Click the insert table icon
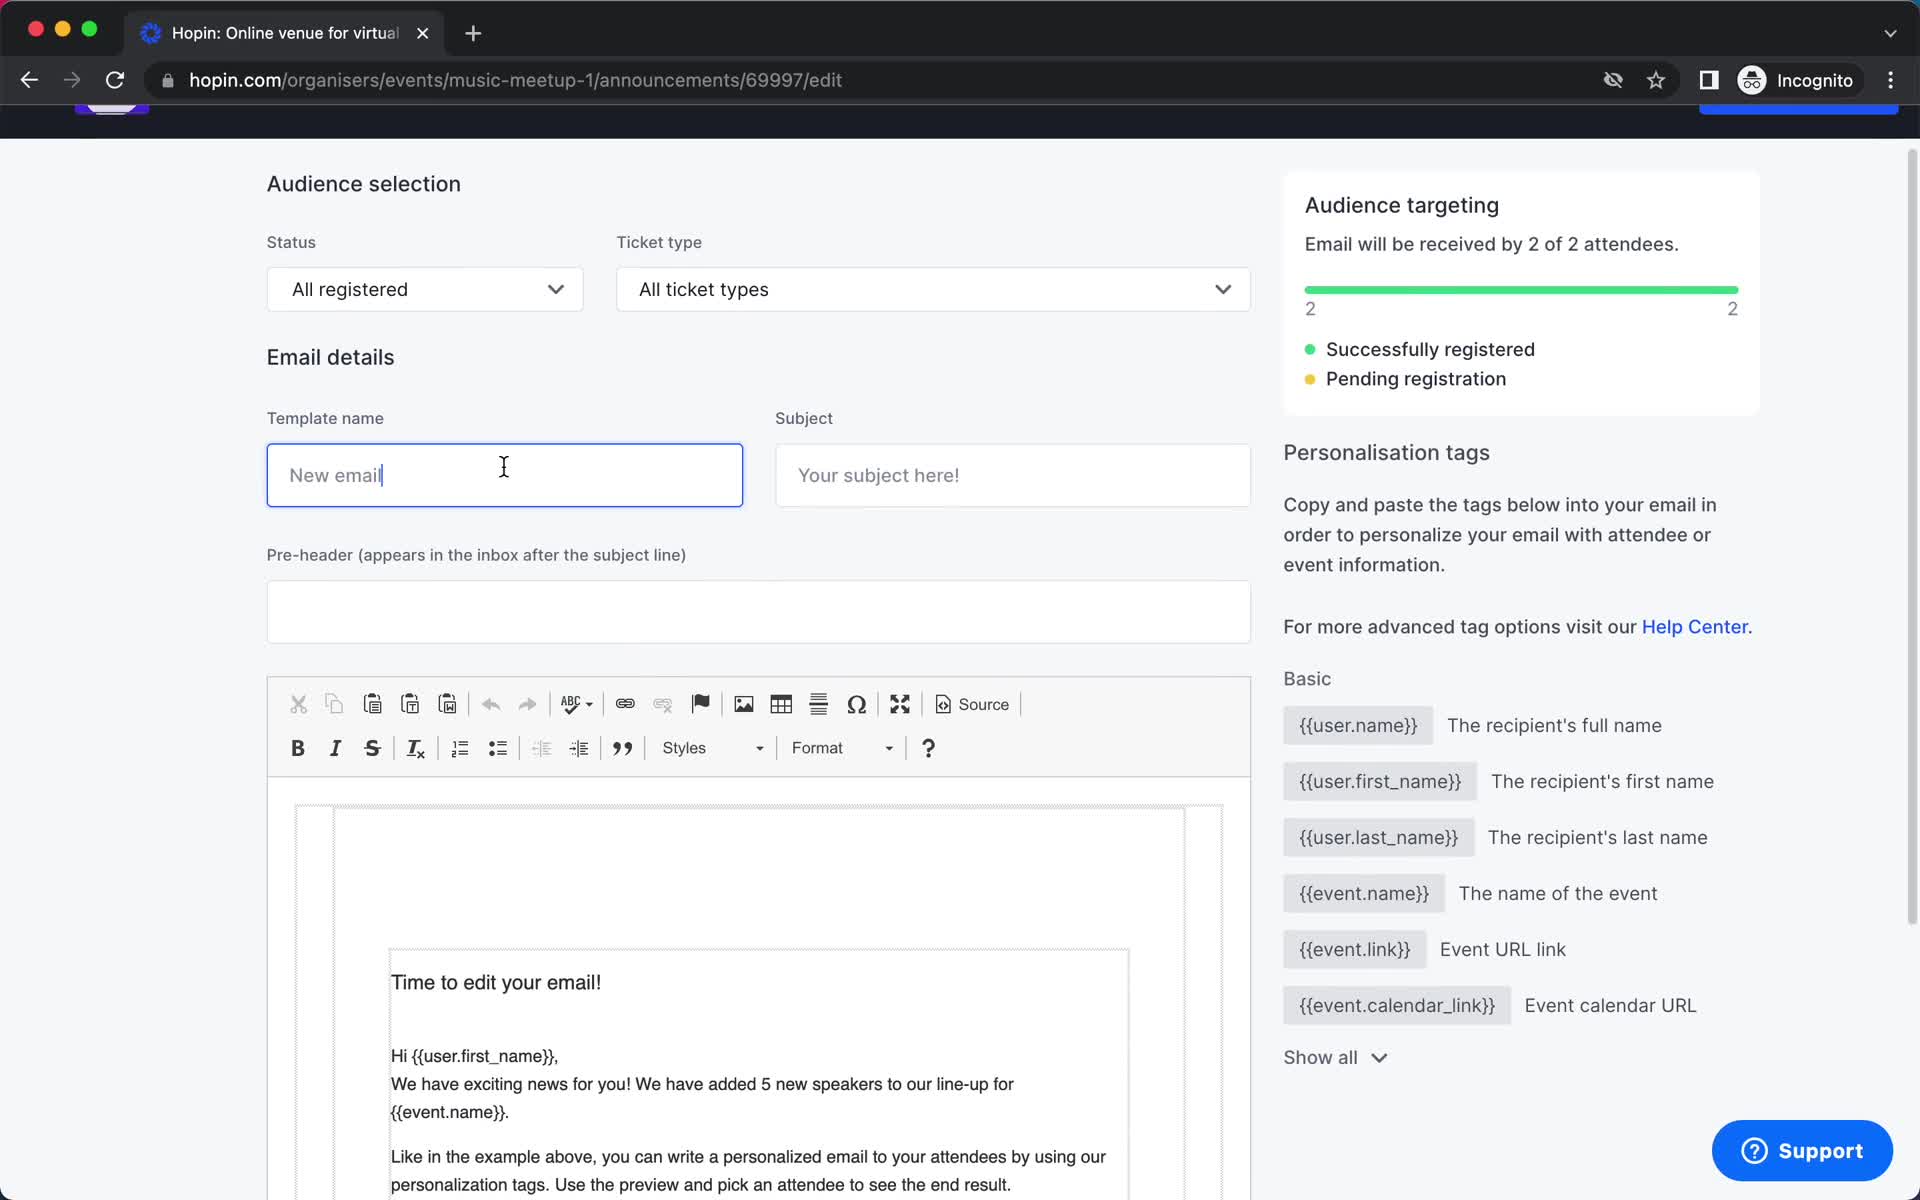 pyautogui.click(x=780, y=704)
